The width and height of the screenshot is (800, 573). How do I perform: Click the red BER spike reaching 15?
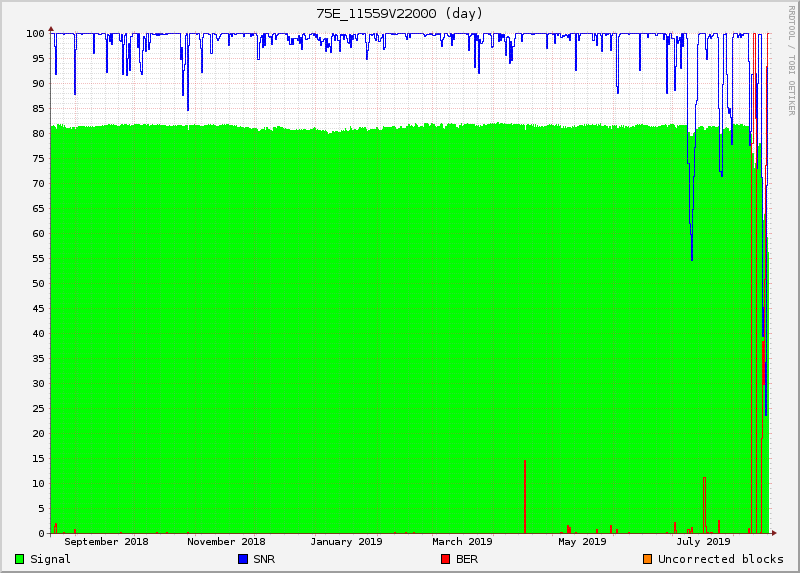525,496
